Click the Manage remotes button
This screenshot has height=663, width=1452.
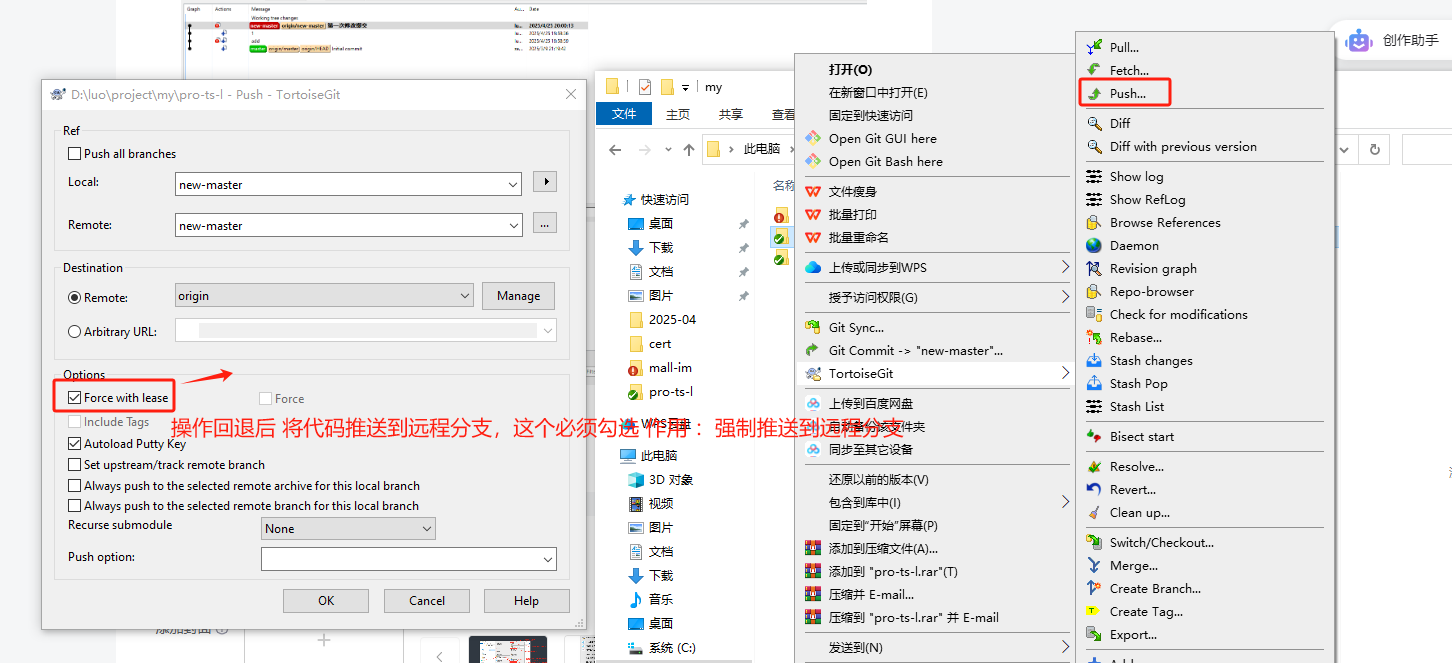coord(518,296)
